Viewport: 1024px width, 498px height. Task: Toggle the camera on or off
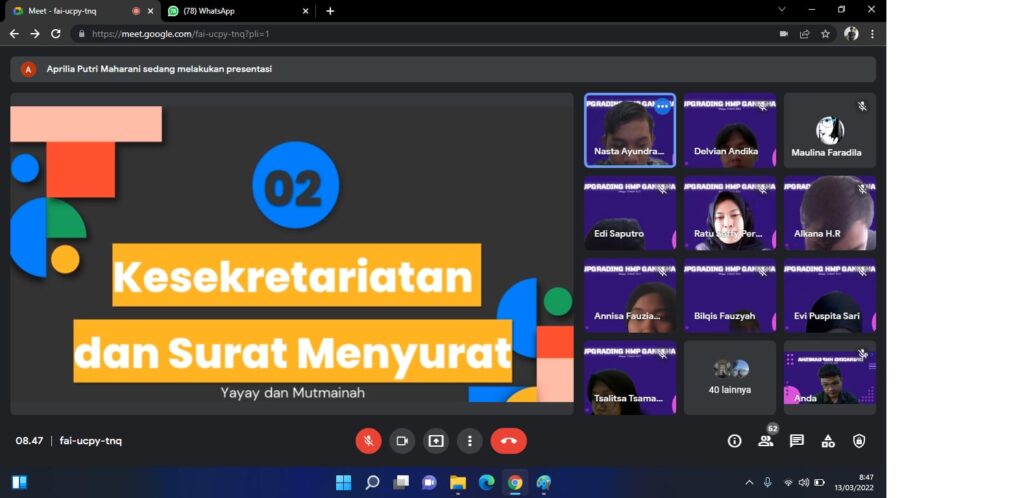(402, 440)
